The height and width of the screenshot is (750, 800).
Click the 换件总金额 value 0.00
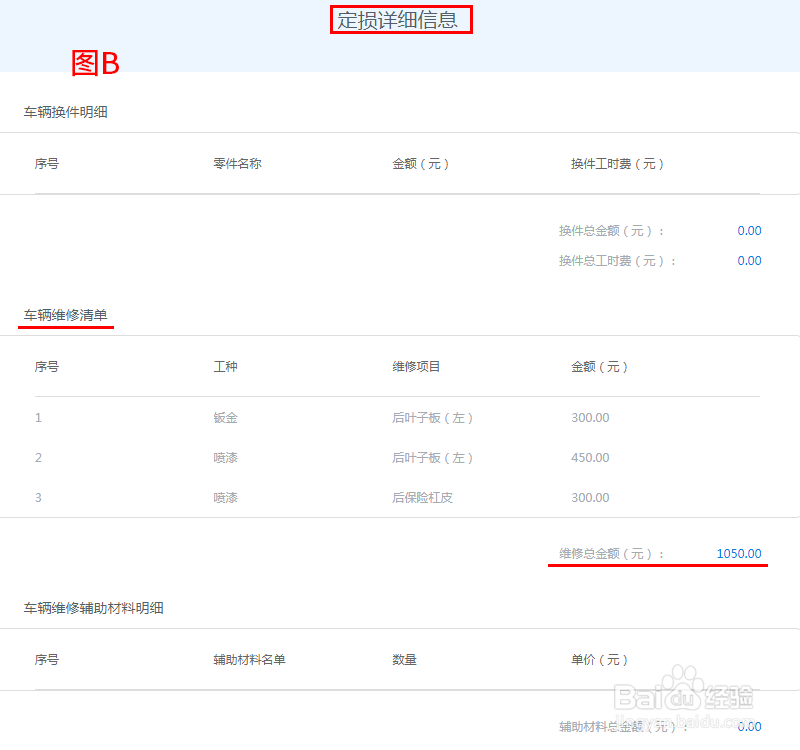[749, 231]
